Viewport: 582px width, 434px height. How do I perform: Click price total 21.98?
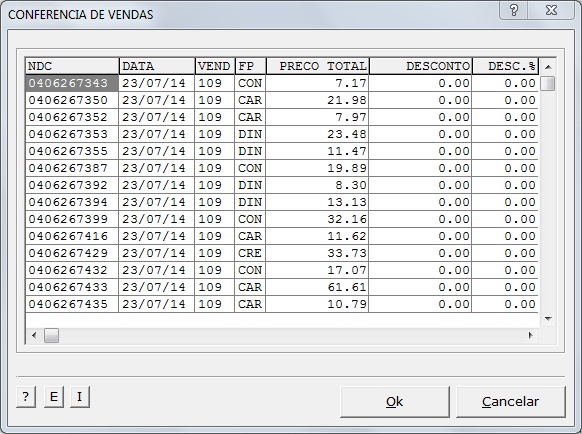coord(317,100)
